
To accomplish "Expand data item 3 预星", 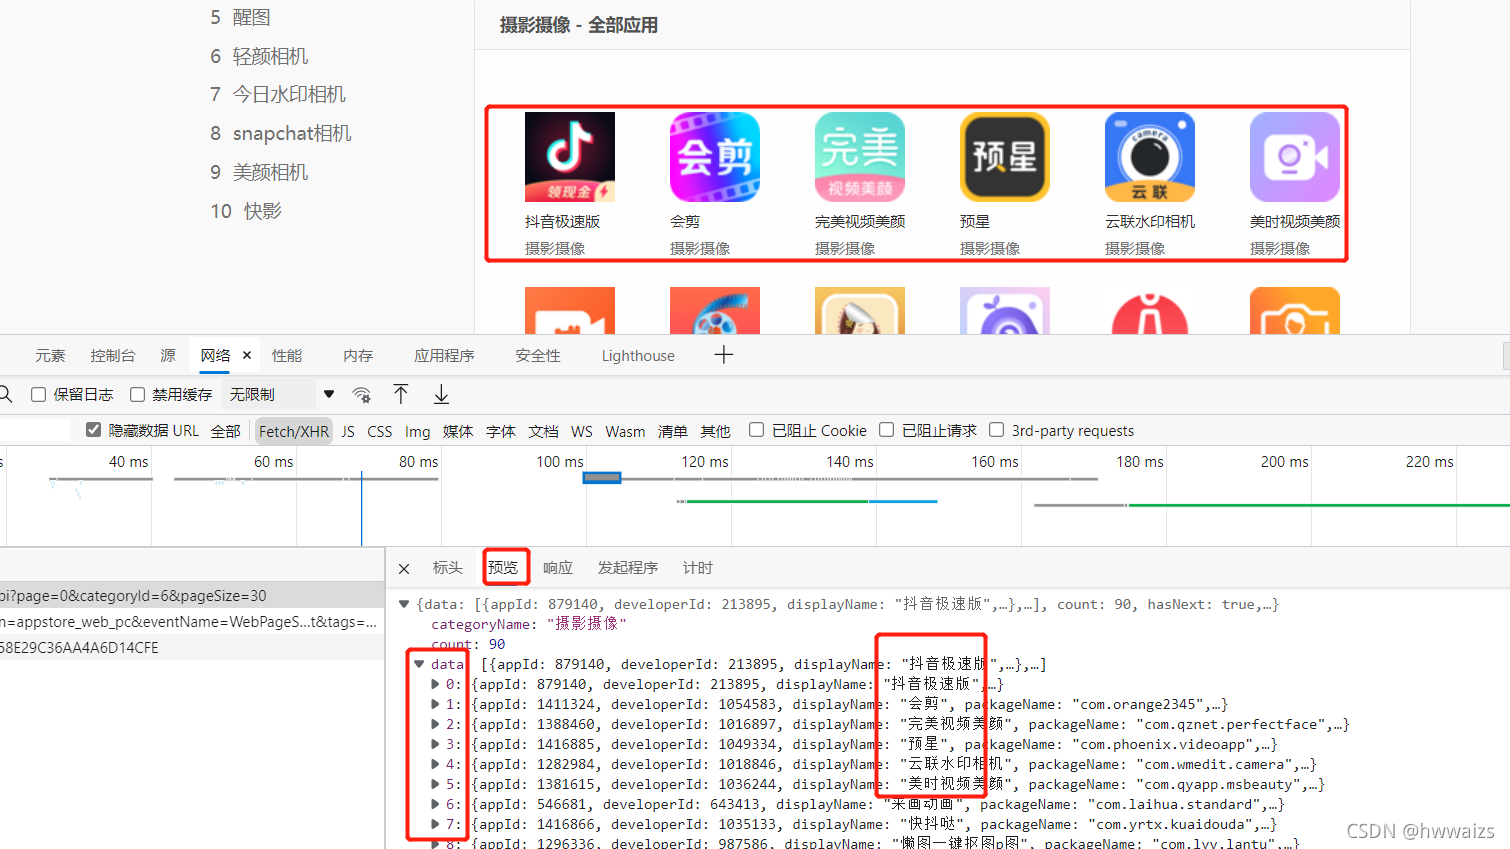I will click(x=435, y=744).
